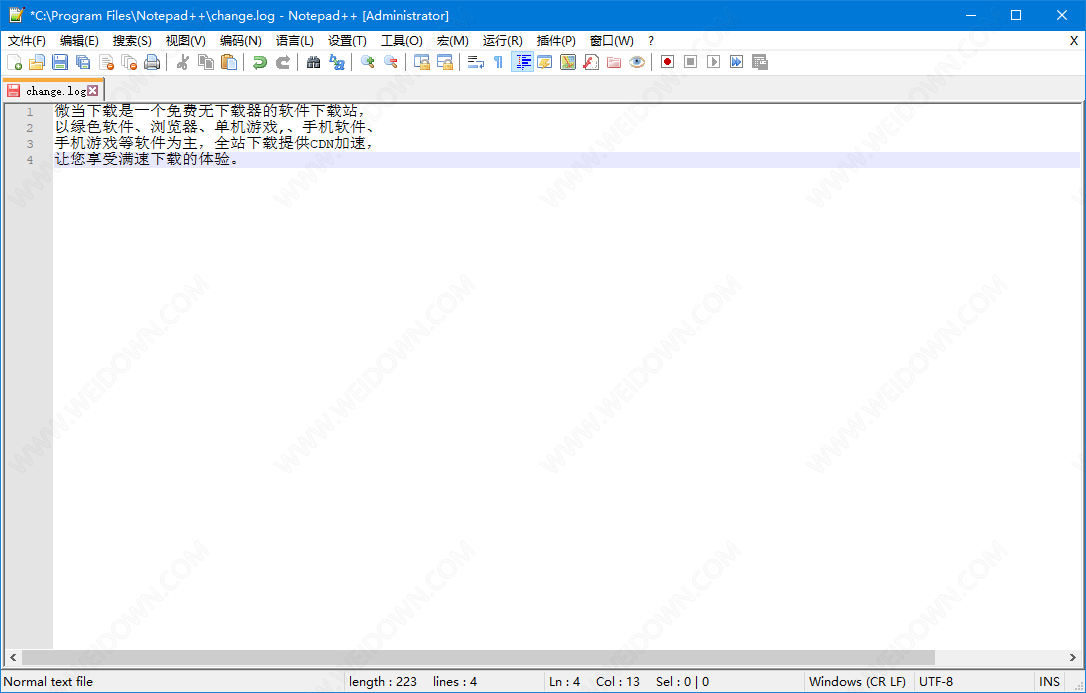The width and height of the screenshot is (1086, 693).
Task: Click UTF-8 encoding in status bar
Action: pyautogui.click(x=936, y=682)
